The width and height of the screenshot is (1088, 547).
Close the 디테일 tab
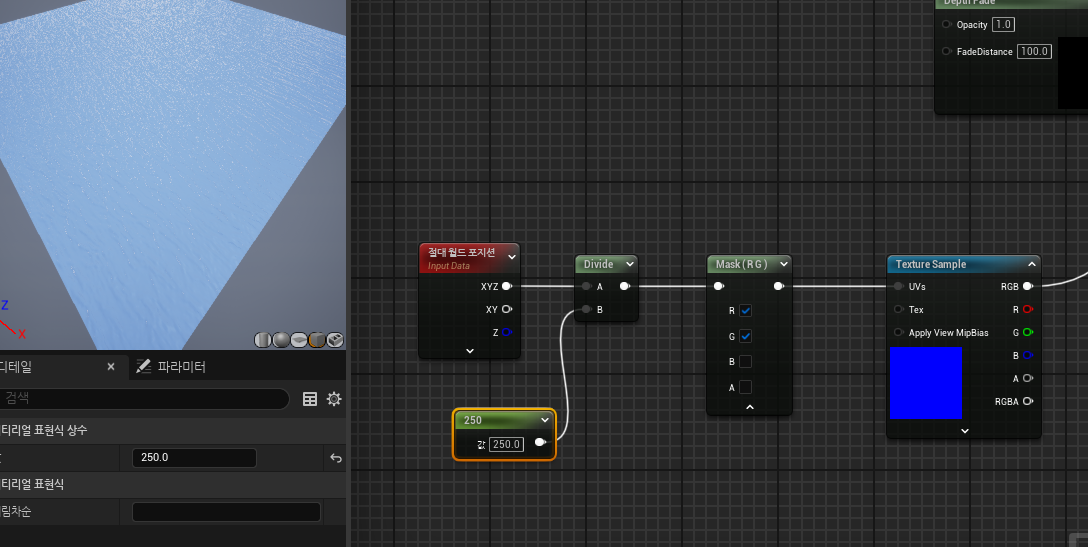click(110, 366)
